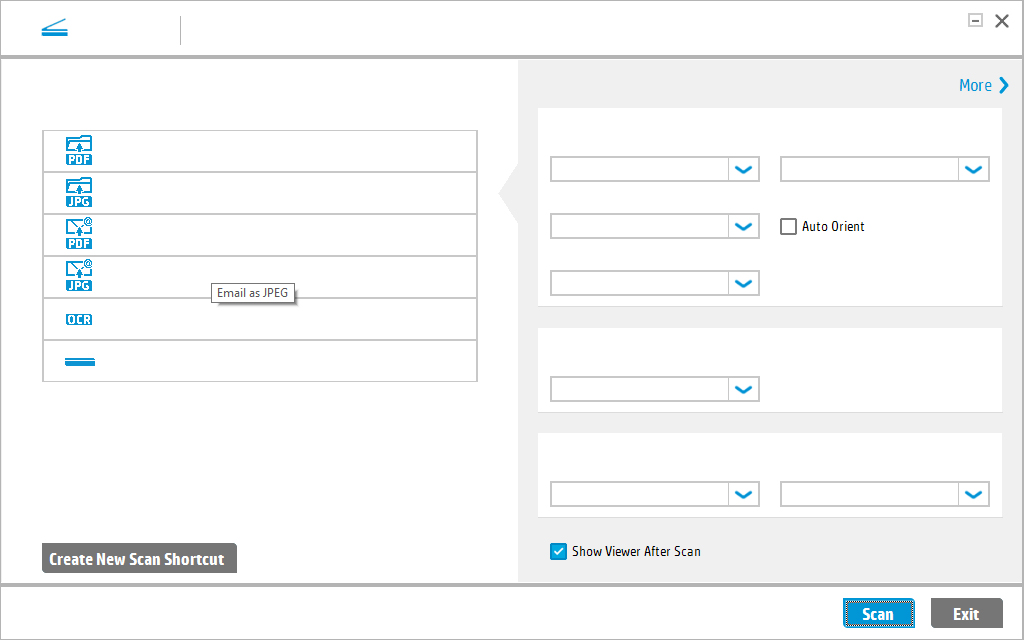
Task: Expand the dropdown beside Auto Orient
Action: tap(884, 169)
